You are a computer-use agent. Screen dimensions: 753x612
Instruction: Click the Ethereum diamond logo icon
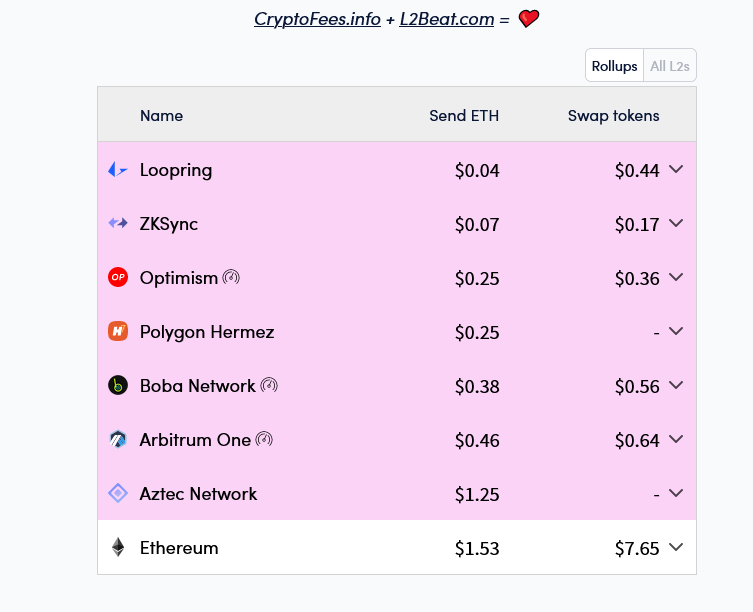tap(118, 547)
